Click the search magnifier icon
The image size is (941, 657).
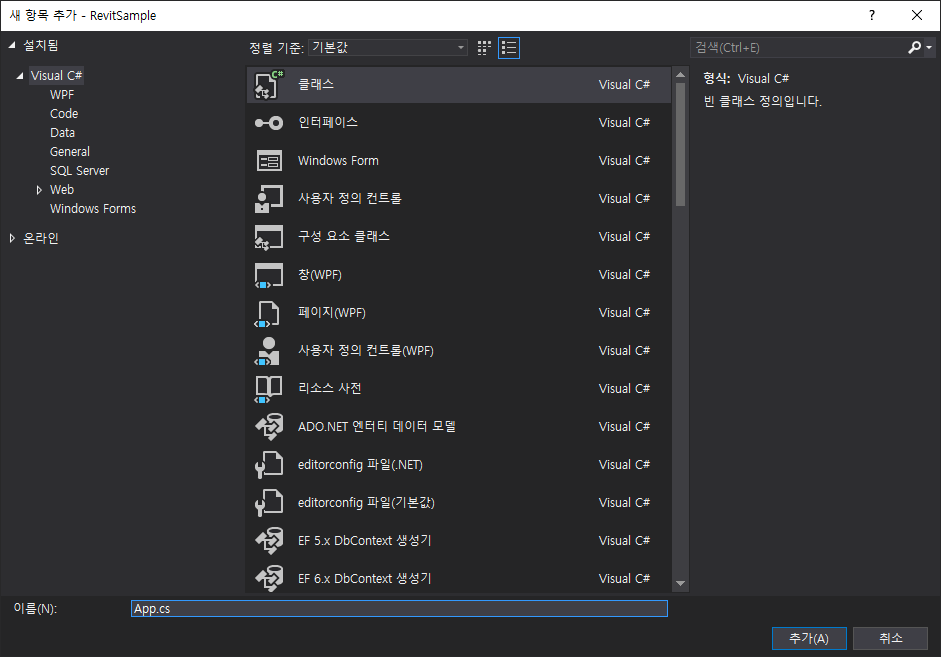[914, 47]
